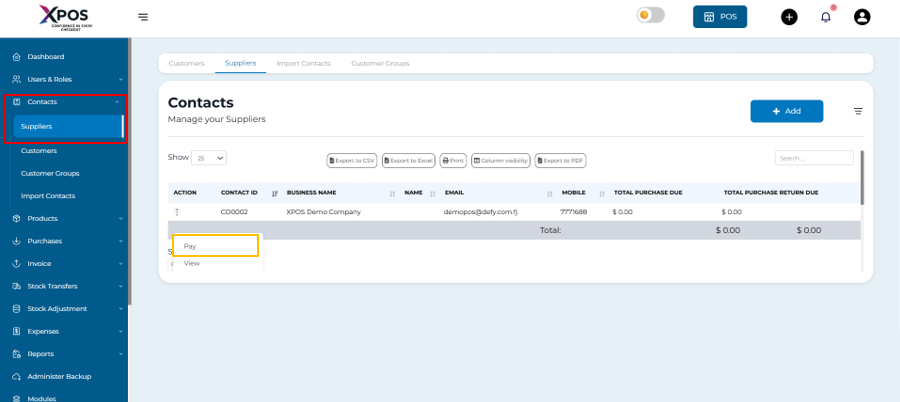Open the user profile avatar icon

pyautogui.click(x=862, y=17)
